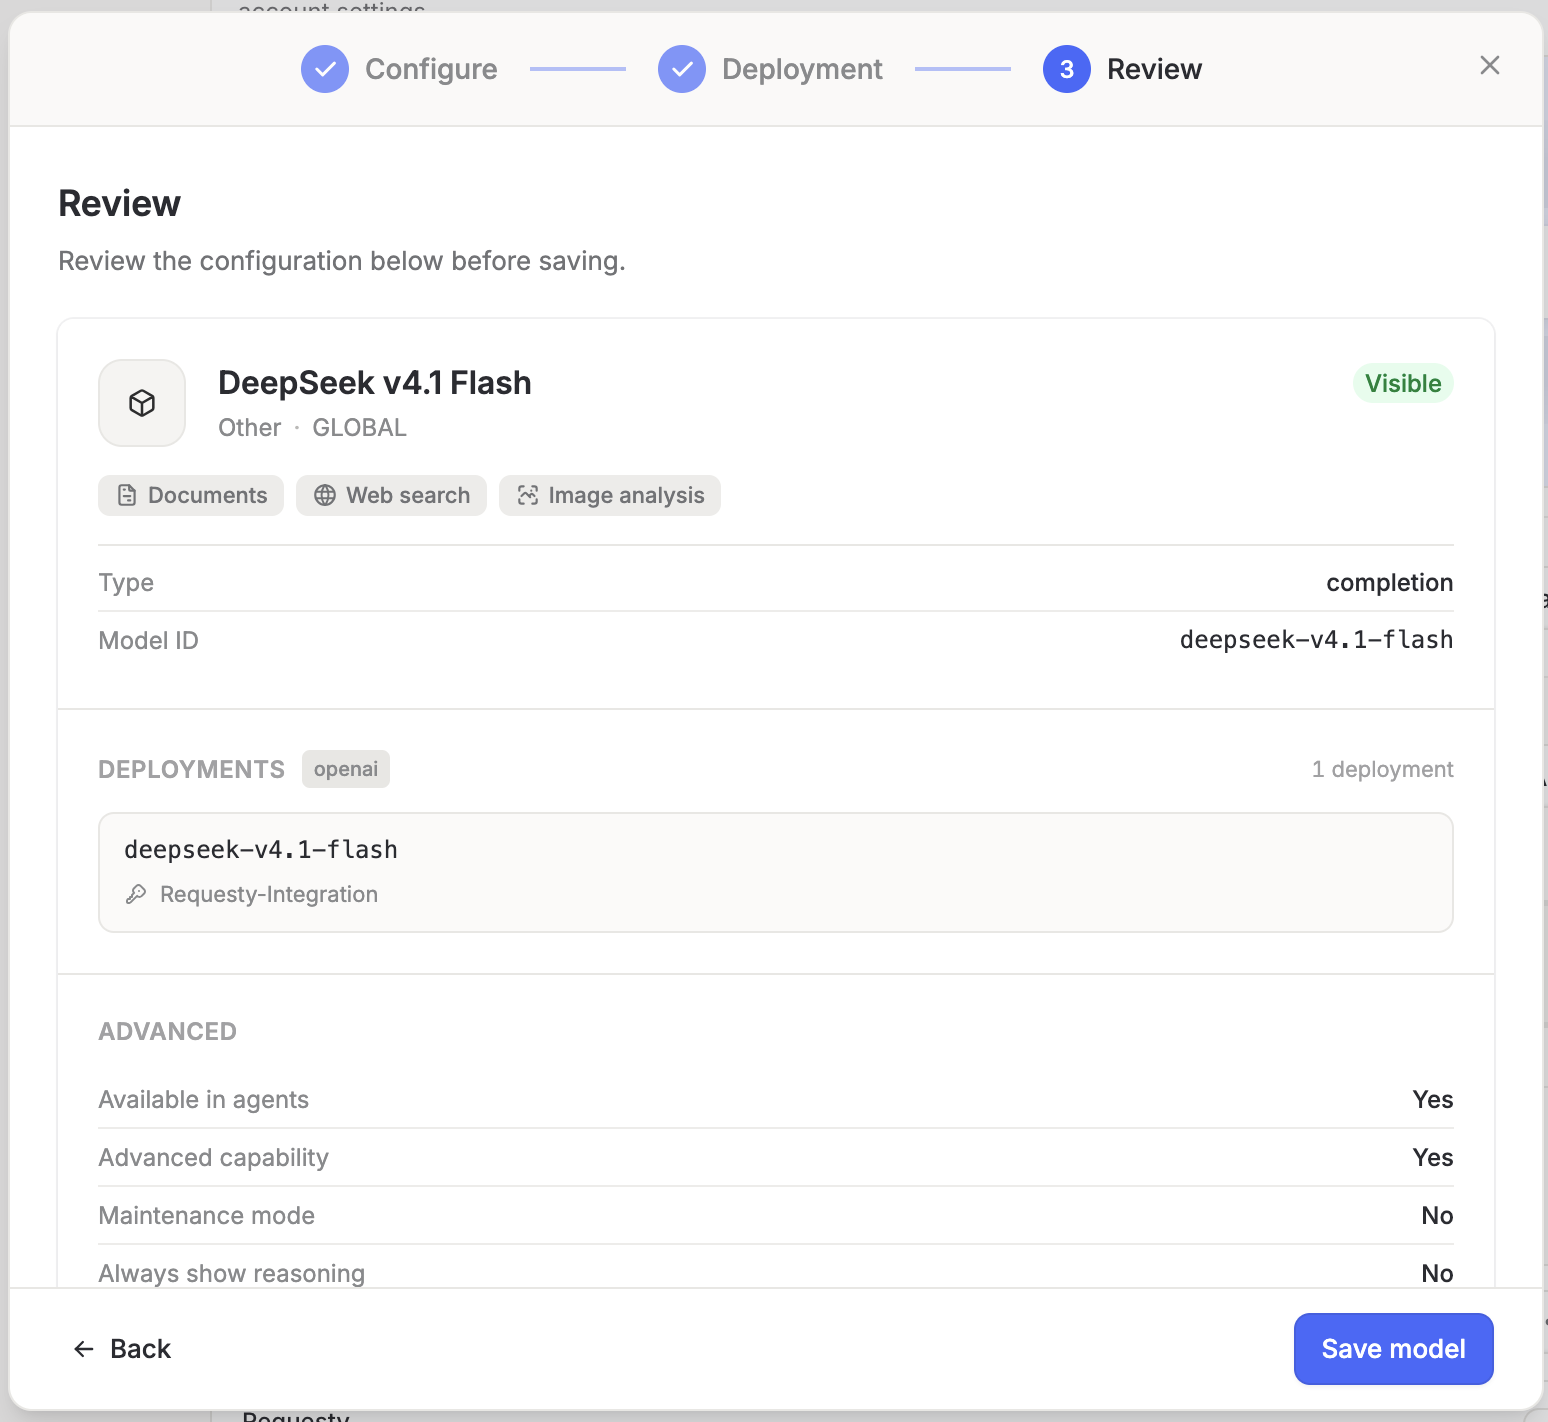
Task: Click the Advanced capability label
Action: click(x=214, y=1158)
